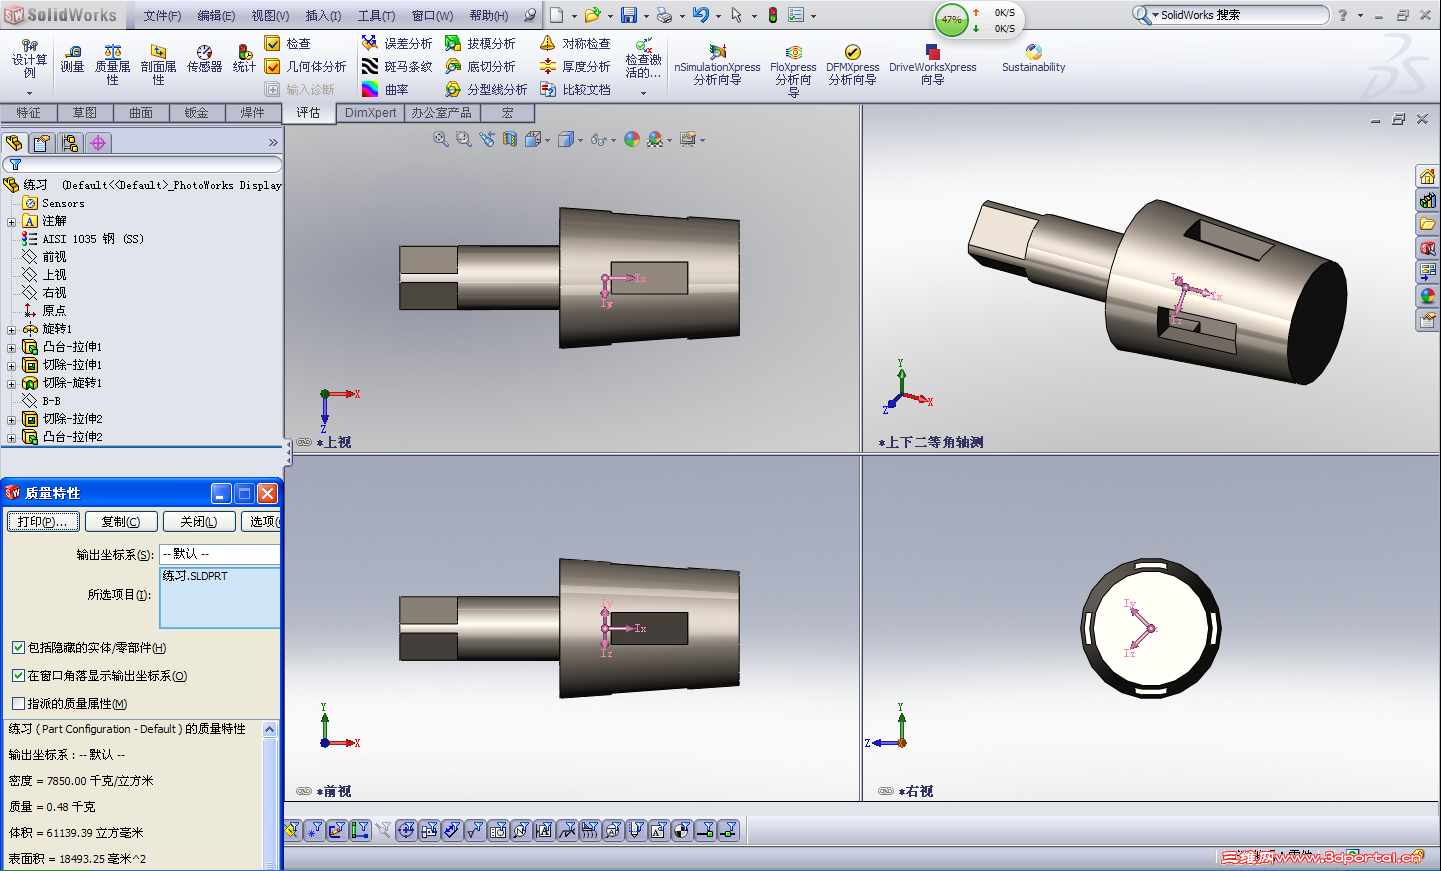Click the 复制(C) copy button
The image size is (1441, 871).
click(120, 522)
